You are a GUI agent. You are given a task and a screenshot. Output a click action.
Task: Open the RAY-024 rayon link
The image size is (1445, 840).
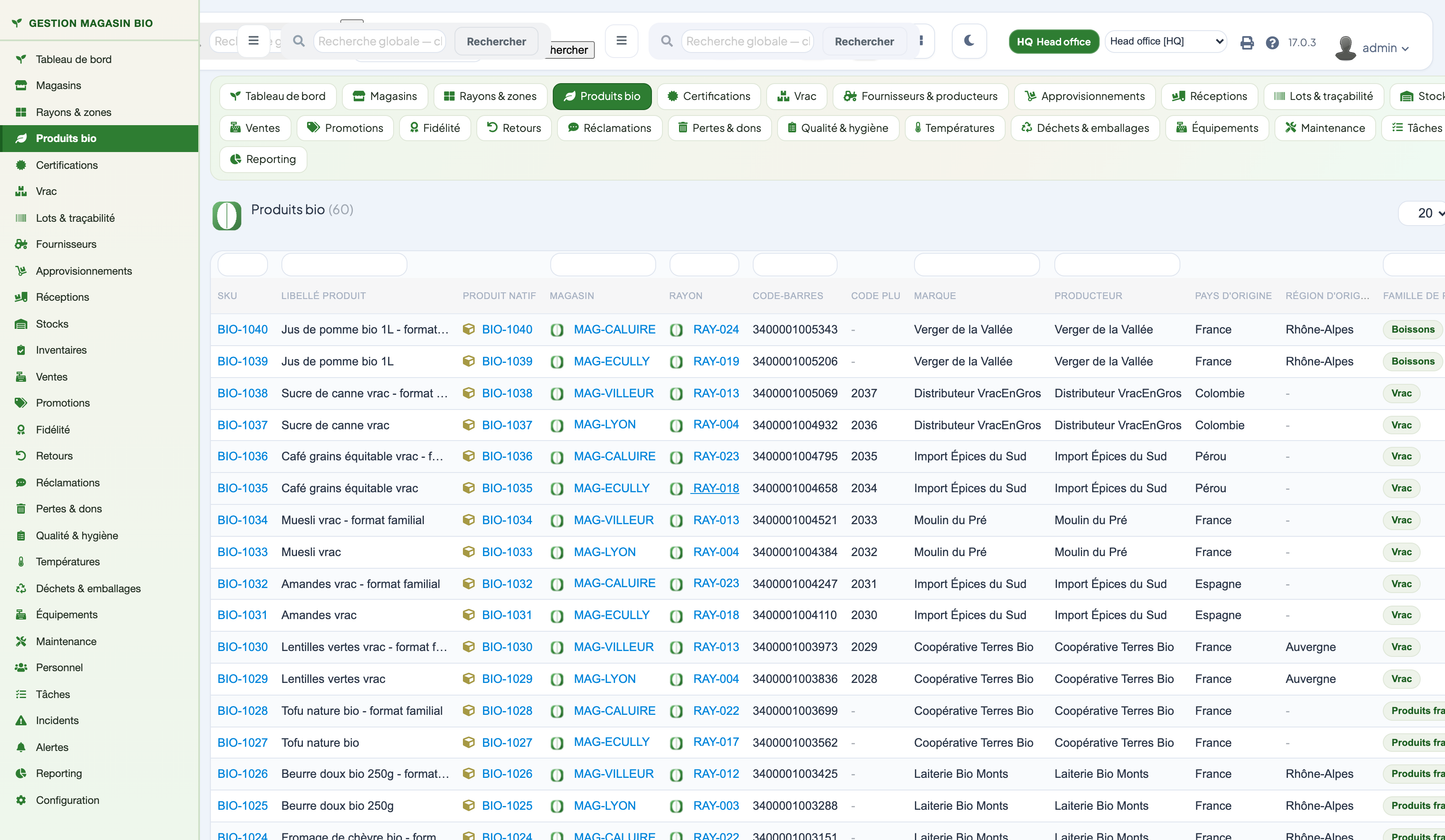[716, 329]
